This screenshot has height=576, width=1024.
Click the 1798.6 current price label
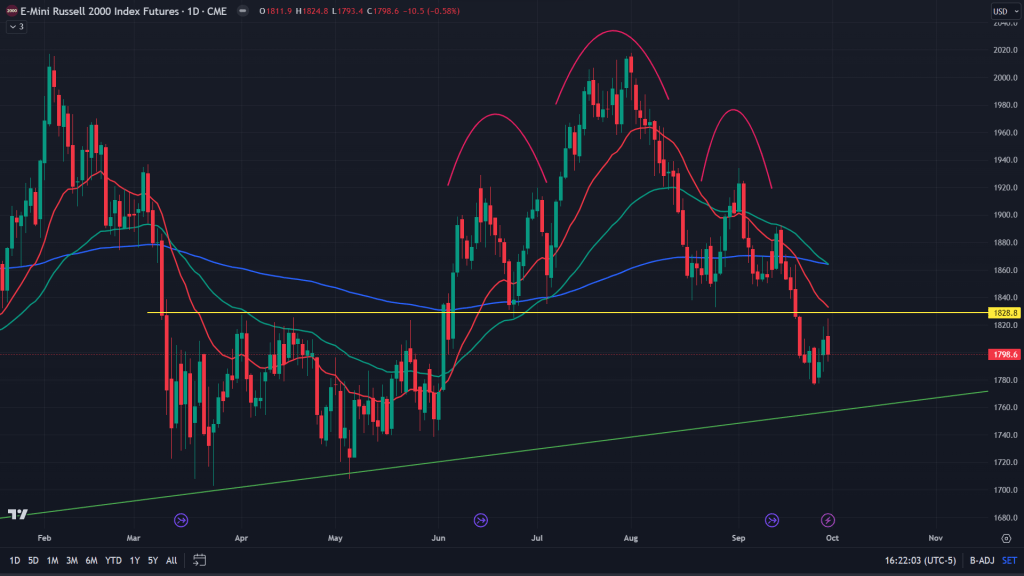pos(1003,354)
